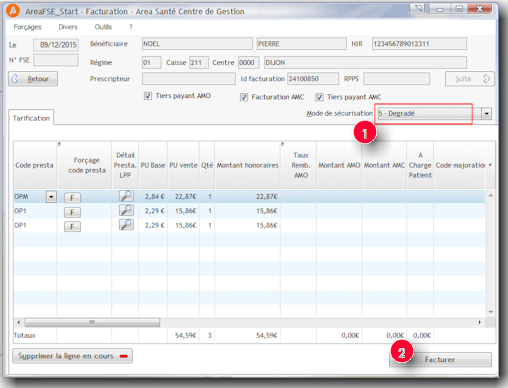This screenshot has width=508, height=388.
Task: Click the Régime field 01
Action: (x=151, y=63)
